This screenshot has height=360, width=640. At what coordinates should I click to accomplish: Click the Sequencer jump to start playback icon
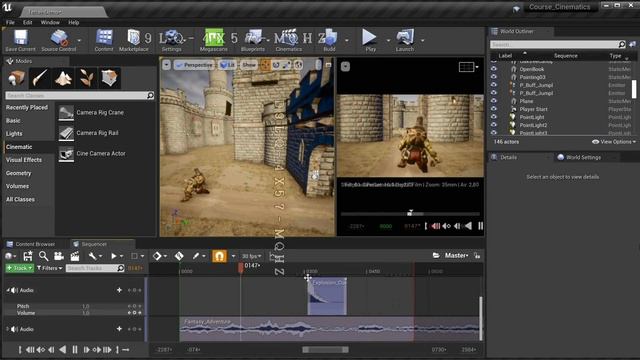(x=30, y=350)
